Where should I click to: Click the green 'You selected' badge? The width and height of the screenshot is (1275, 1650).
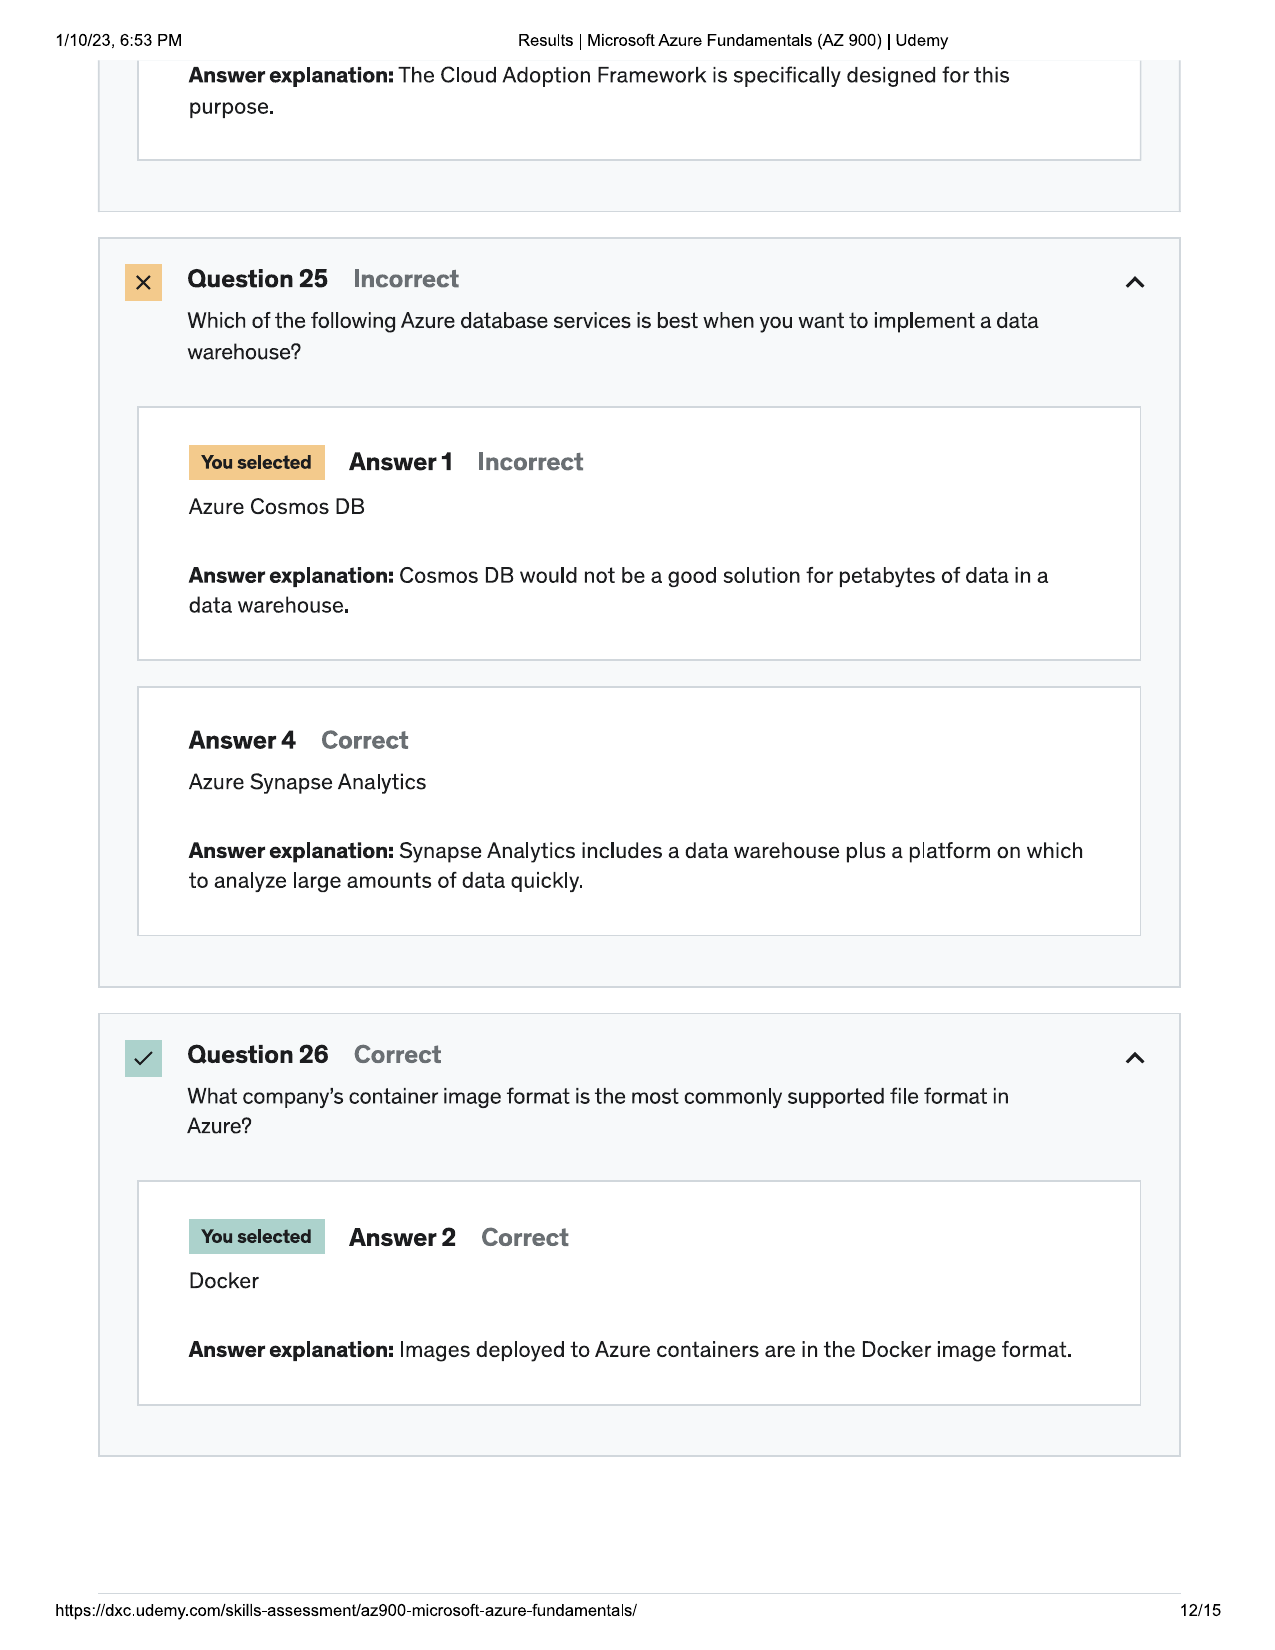click(x=257, y=1237)
